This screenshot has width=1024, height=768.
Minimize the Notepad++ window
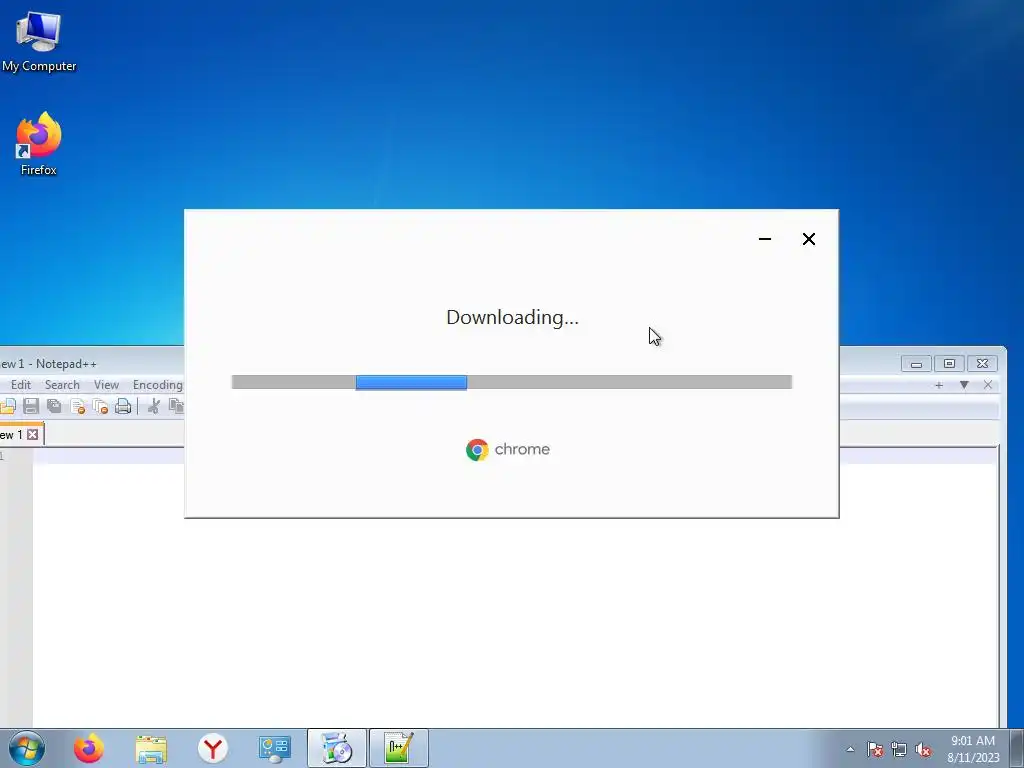pyautogui.click(x=916, y=364)
